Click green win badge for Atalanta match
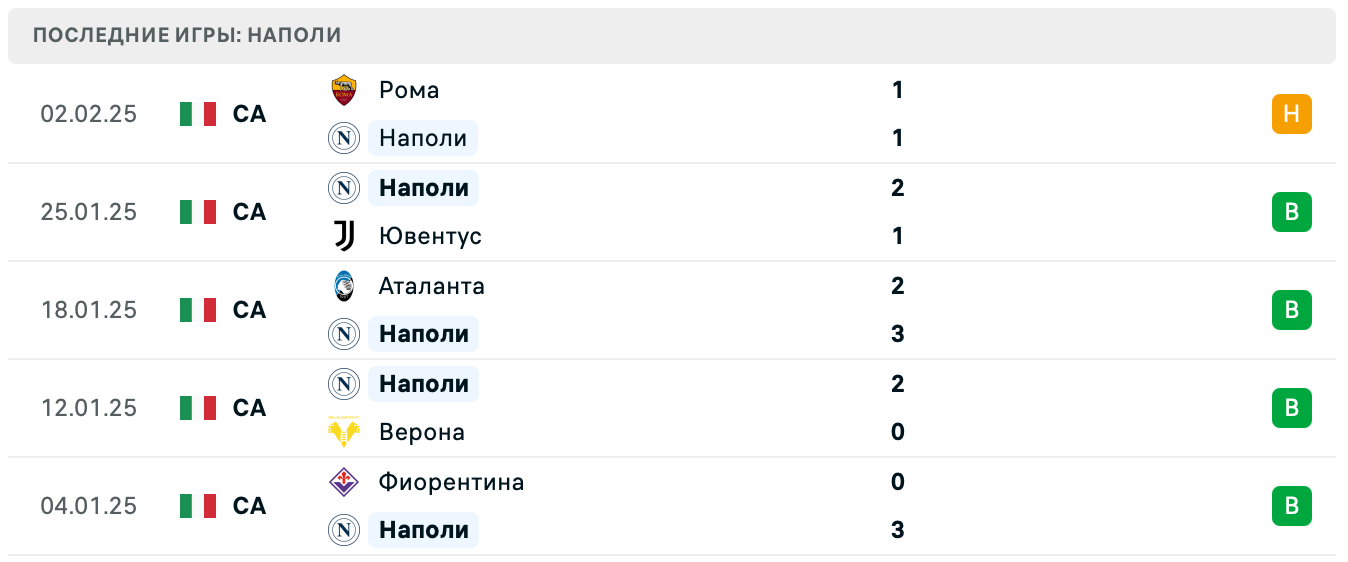This screenshot has width=1348, height=562. [1291, 310]
